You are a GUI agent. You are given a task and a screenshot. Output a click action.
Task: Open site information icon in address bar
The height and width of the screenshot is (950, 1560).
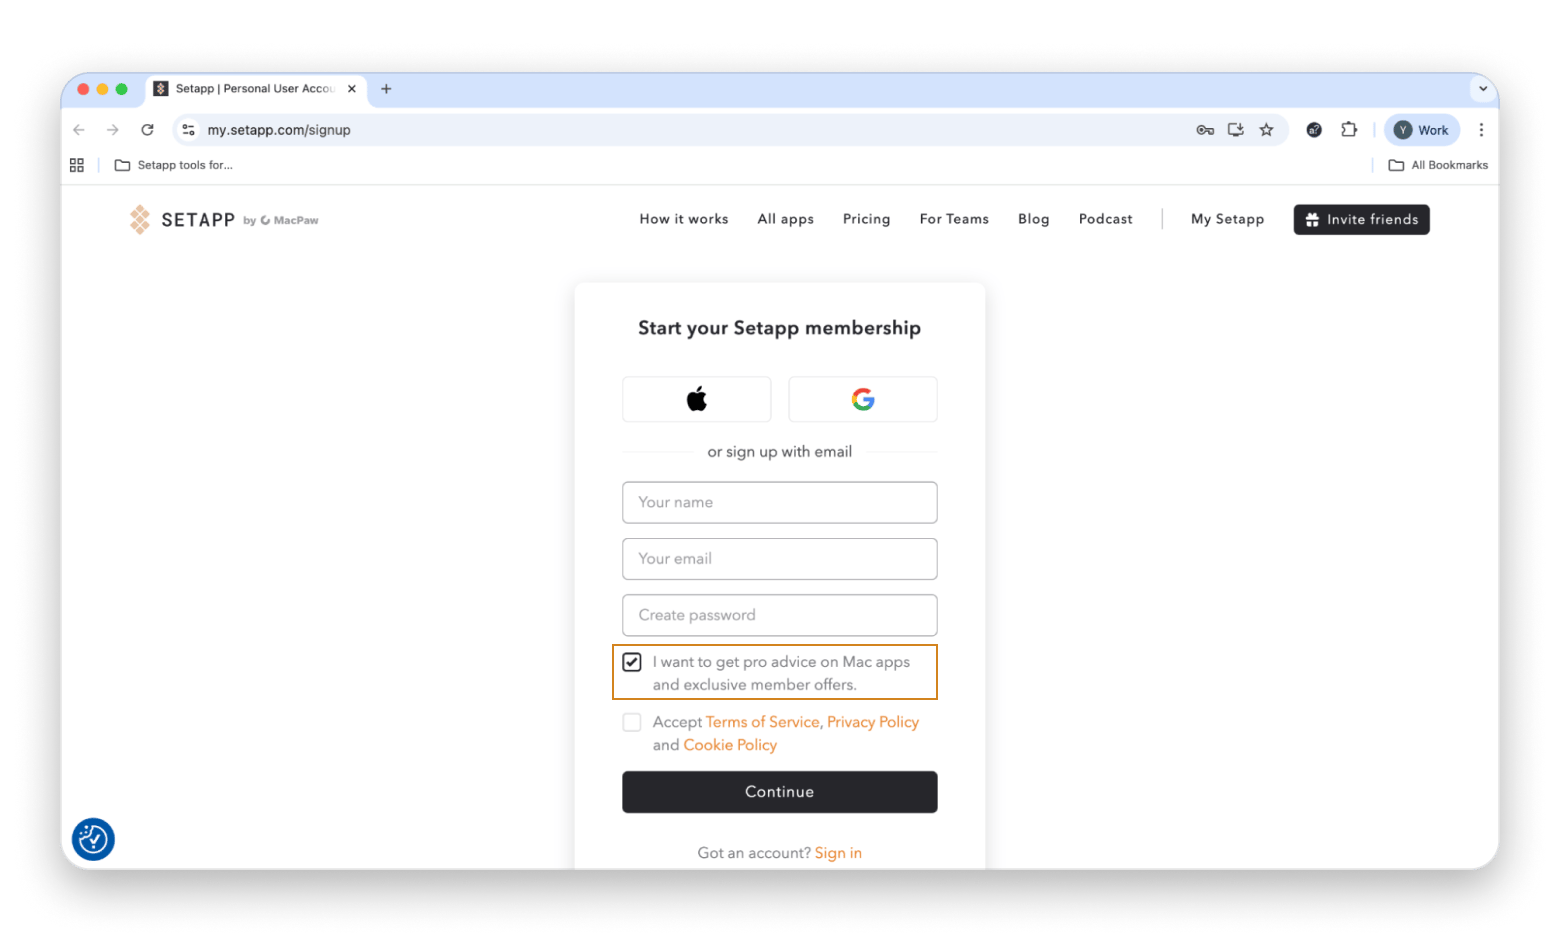[188, 130]
